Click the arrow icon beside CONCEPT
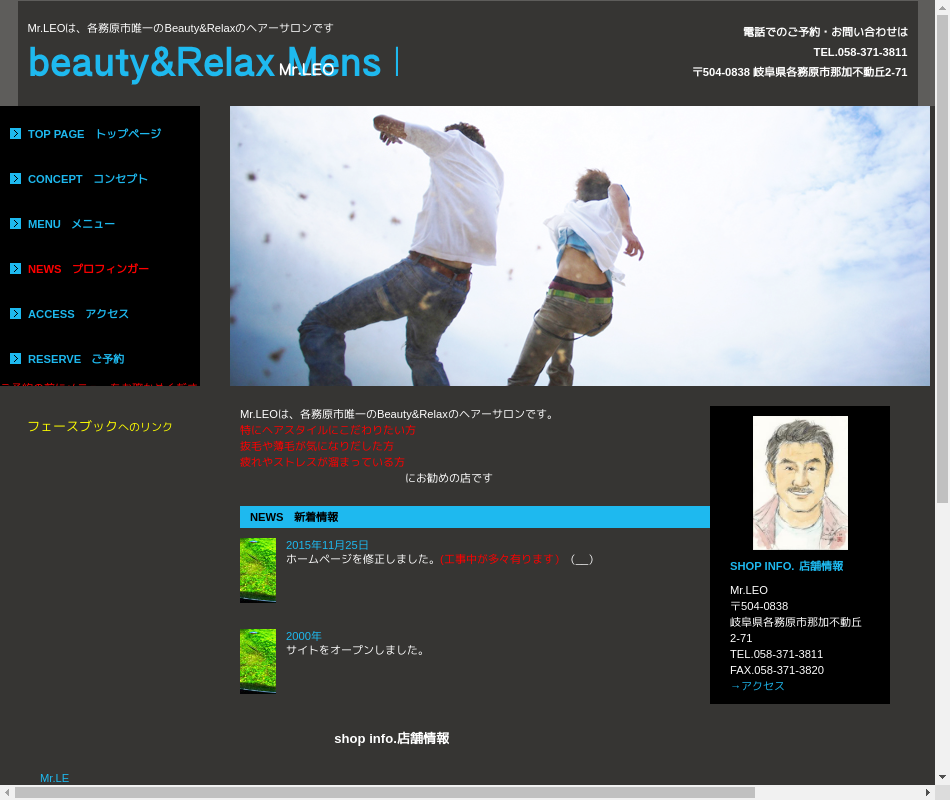 [15, 179]
